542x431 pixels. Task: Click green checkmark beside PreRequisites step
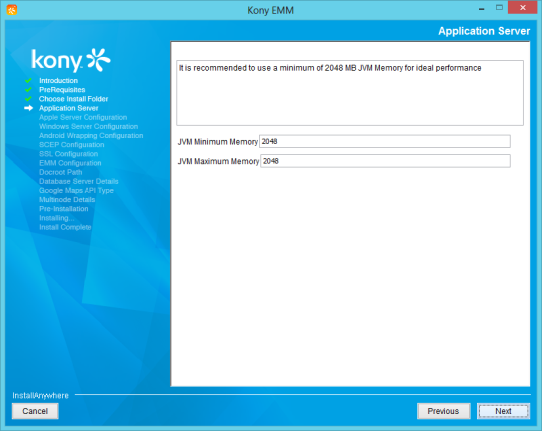[x=28, y=90]
